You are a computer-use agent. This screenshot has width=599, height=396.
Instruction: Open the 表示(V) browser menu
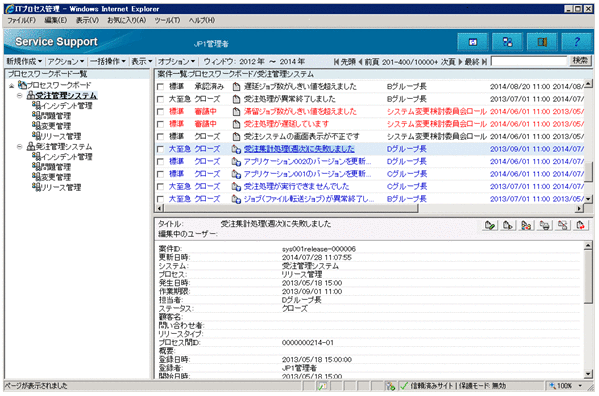tap(87, 20)
